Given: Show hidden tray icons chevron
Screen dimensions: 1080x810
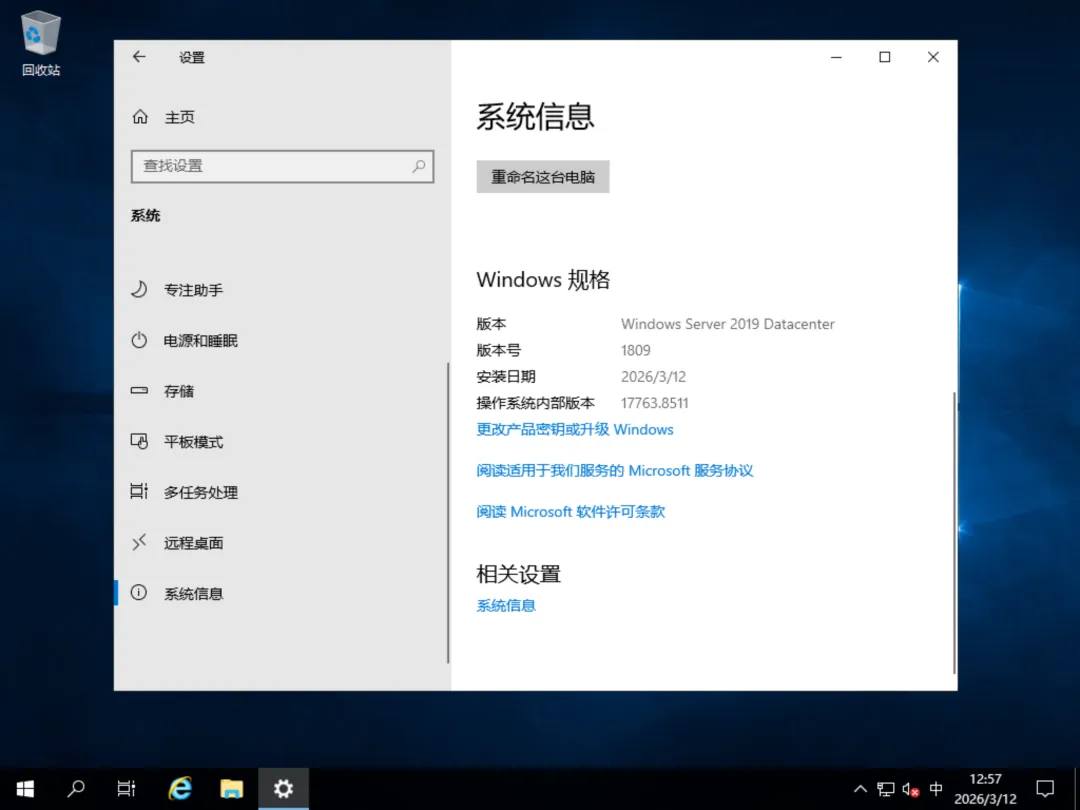Looking at the screenshot, I should [860, 789].
